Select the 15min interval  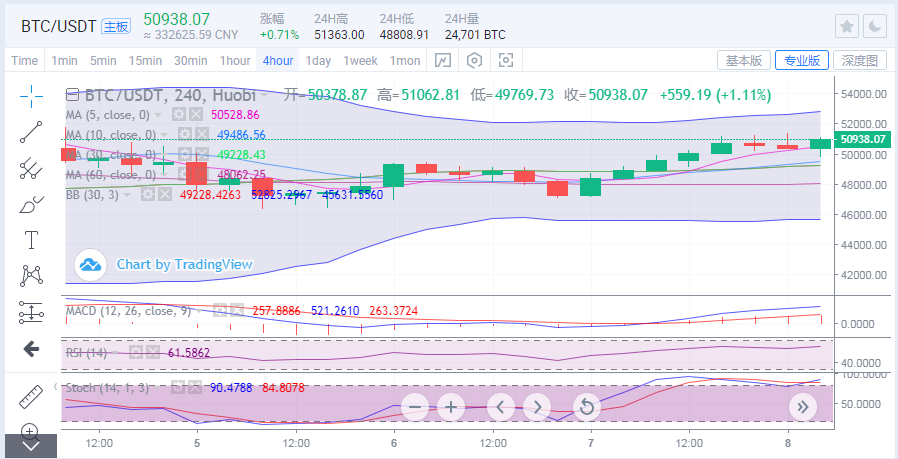pos(145,61)
